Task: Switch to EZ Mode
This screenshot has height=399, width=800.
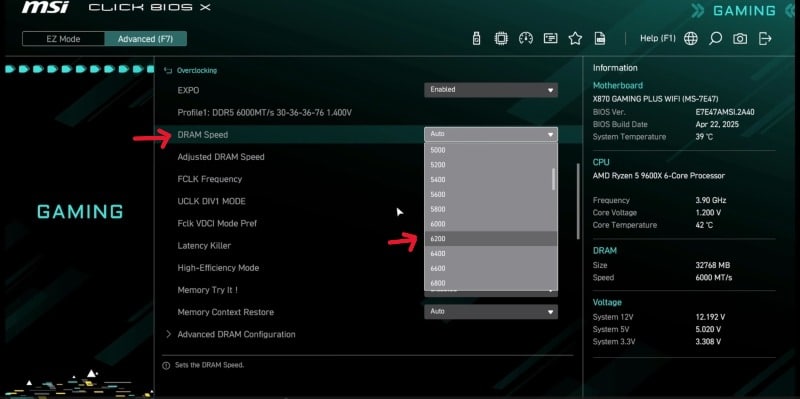Action: pos(63,39)
